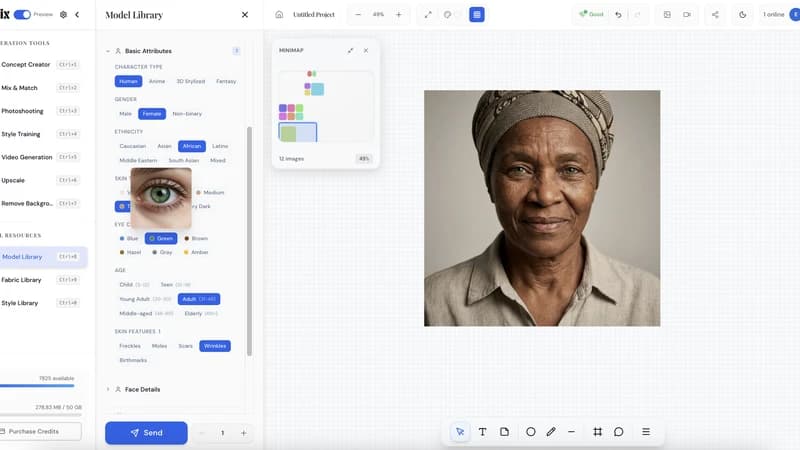Click the portrait image on canvas
This screenshot has height=450, width=800.
click(542, 208)
